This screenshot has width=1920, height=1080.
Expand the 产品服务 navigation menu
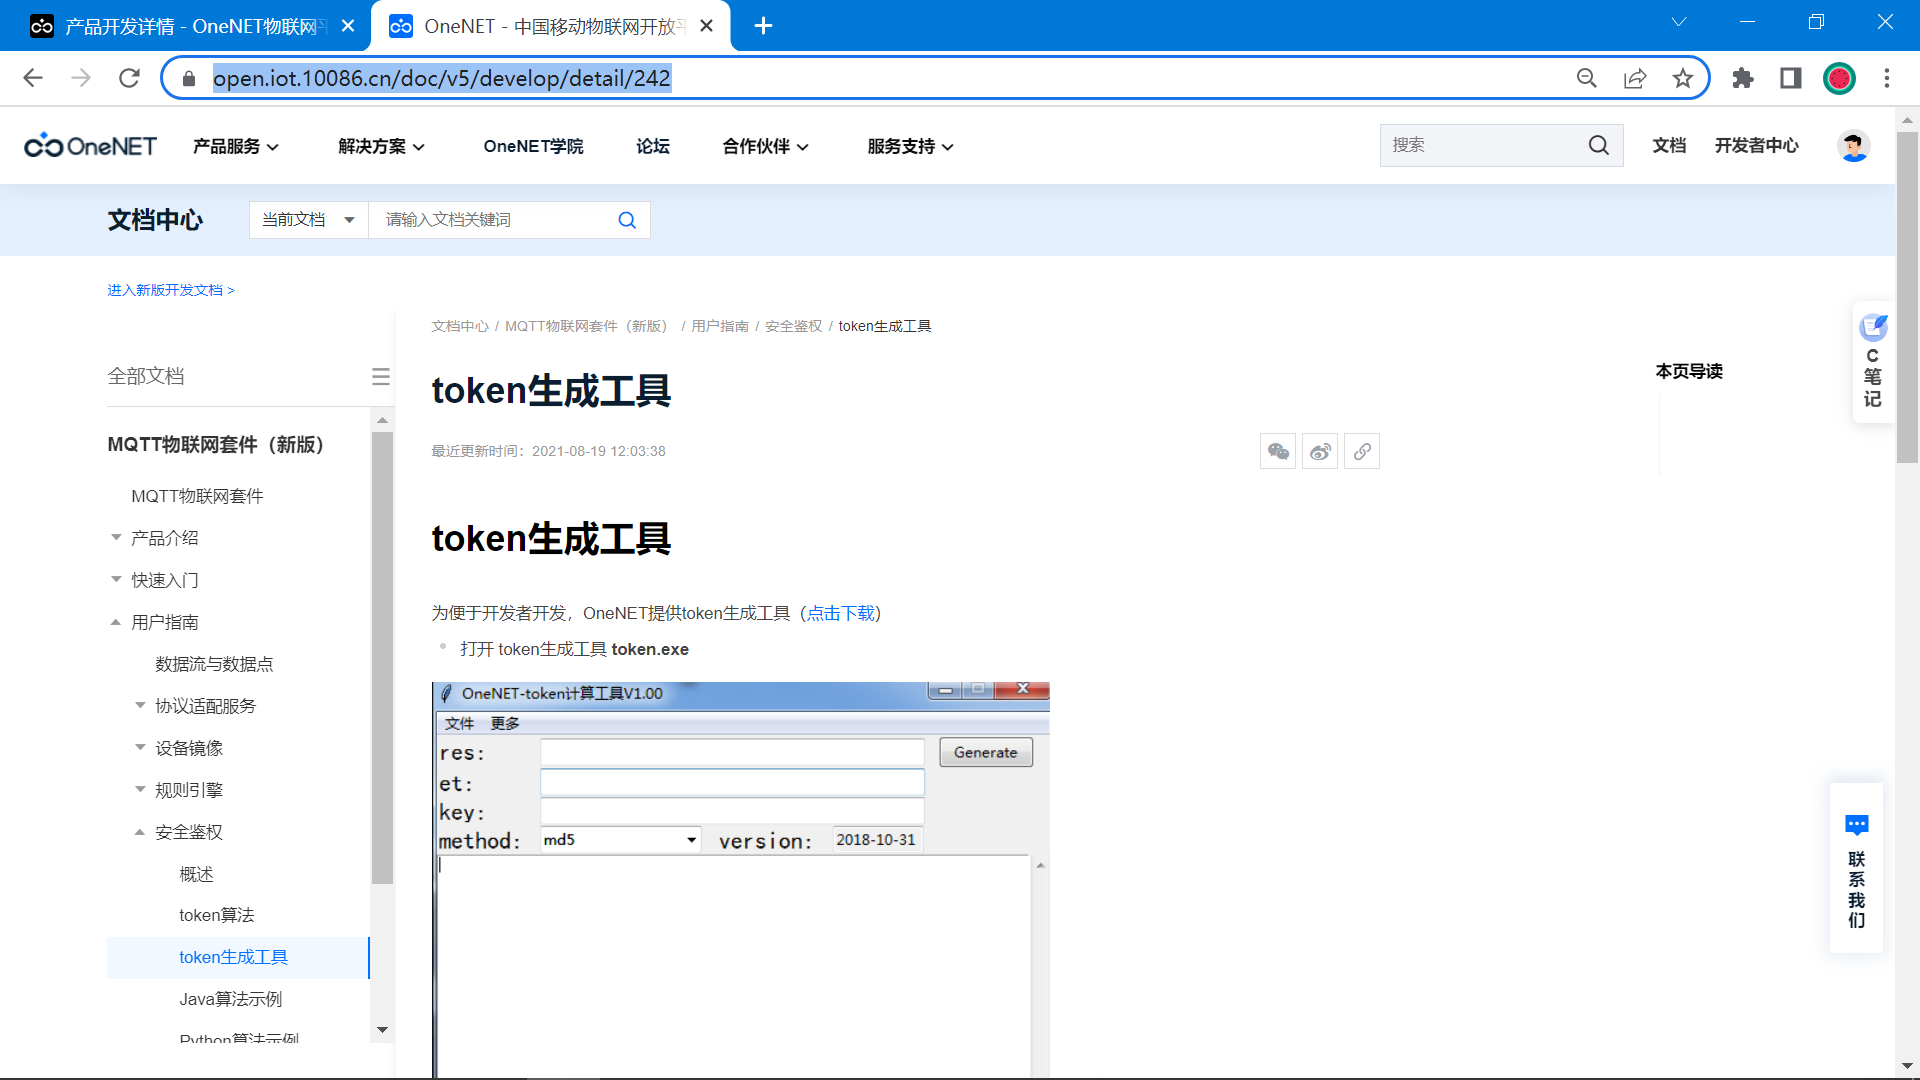click(236, 146)
